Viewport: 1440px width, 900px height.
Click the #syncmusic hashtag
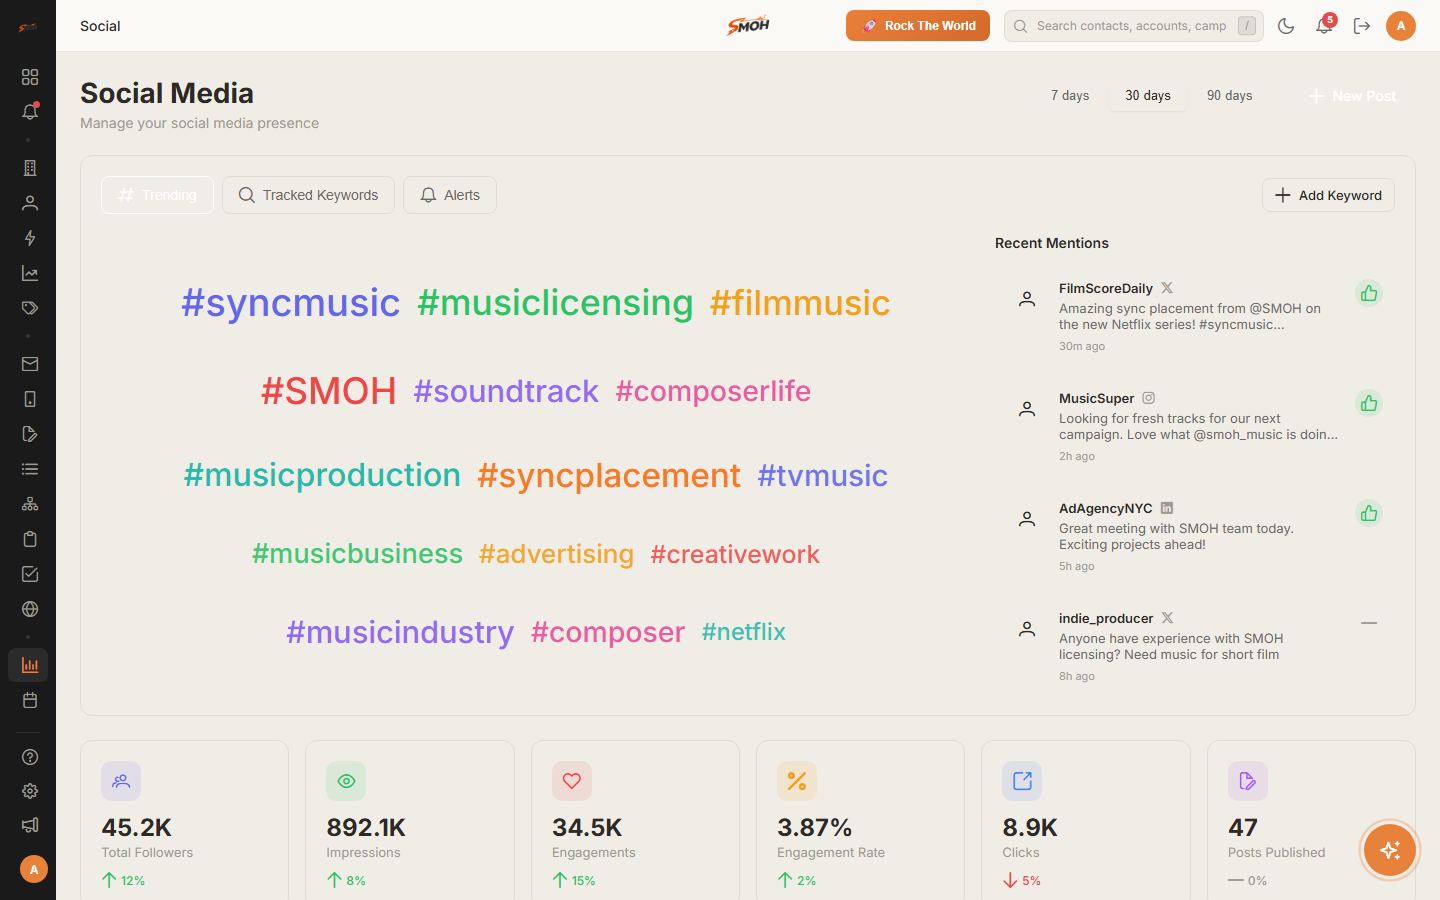(x=291, y=303)
